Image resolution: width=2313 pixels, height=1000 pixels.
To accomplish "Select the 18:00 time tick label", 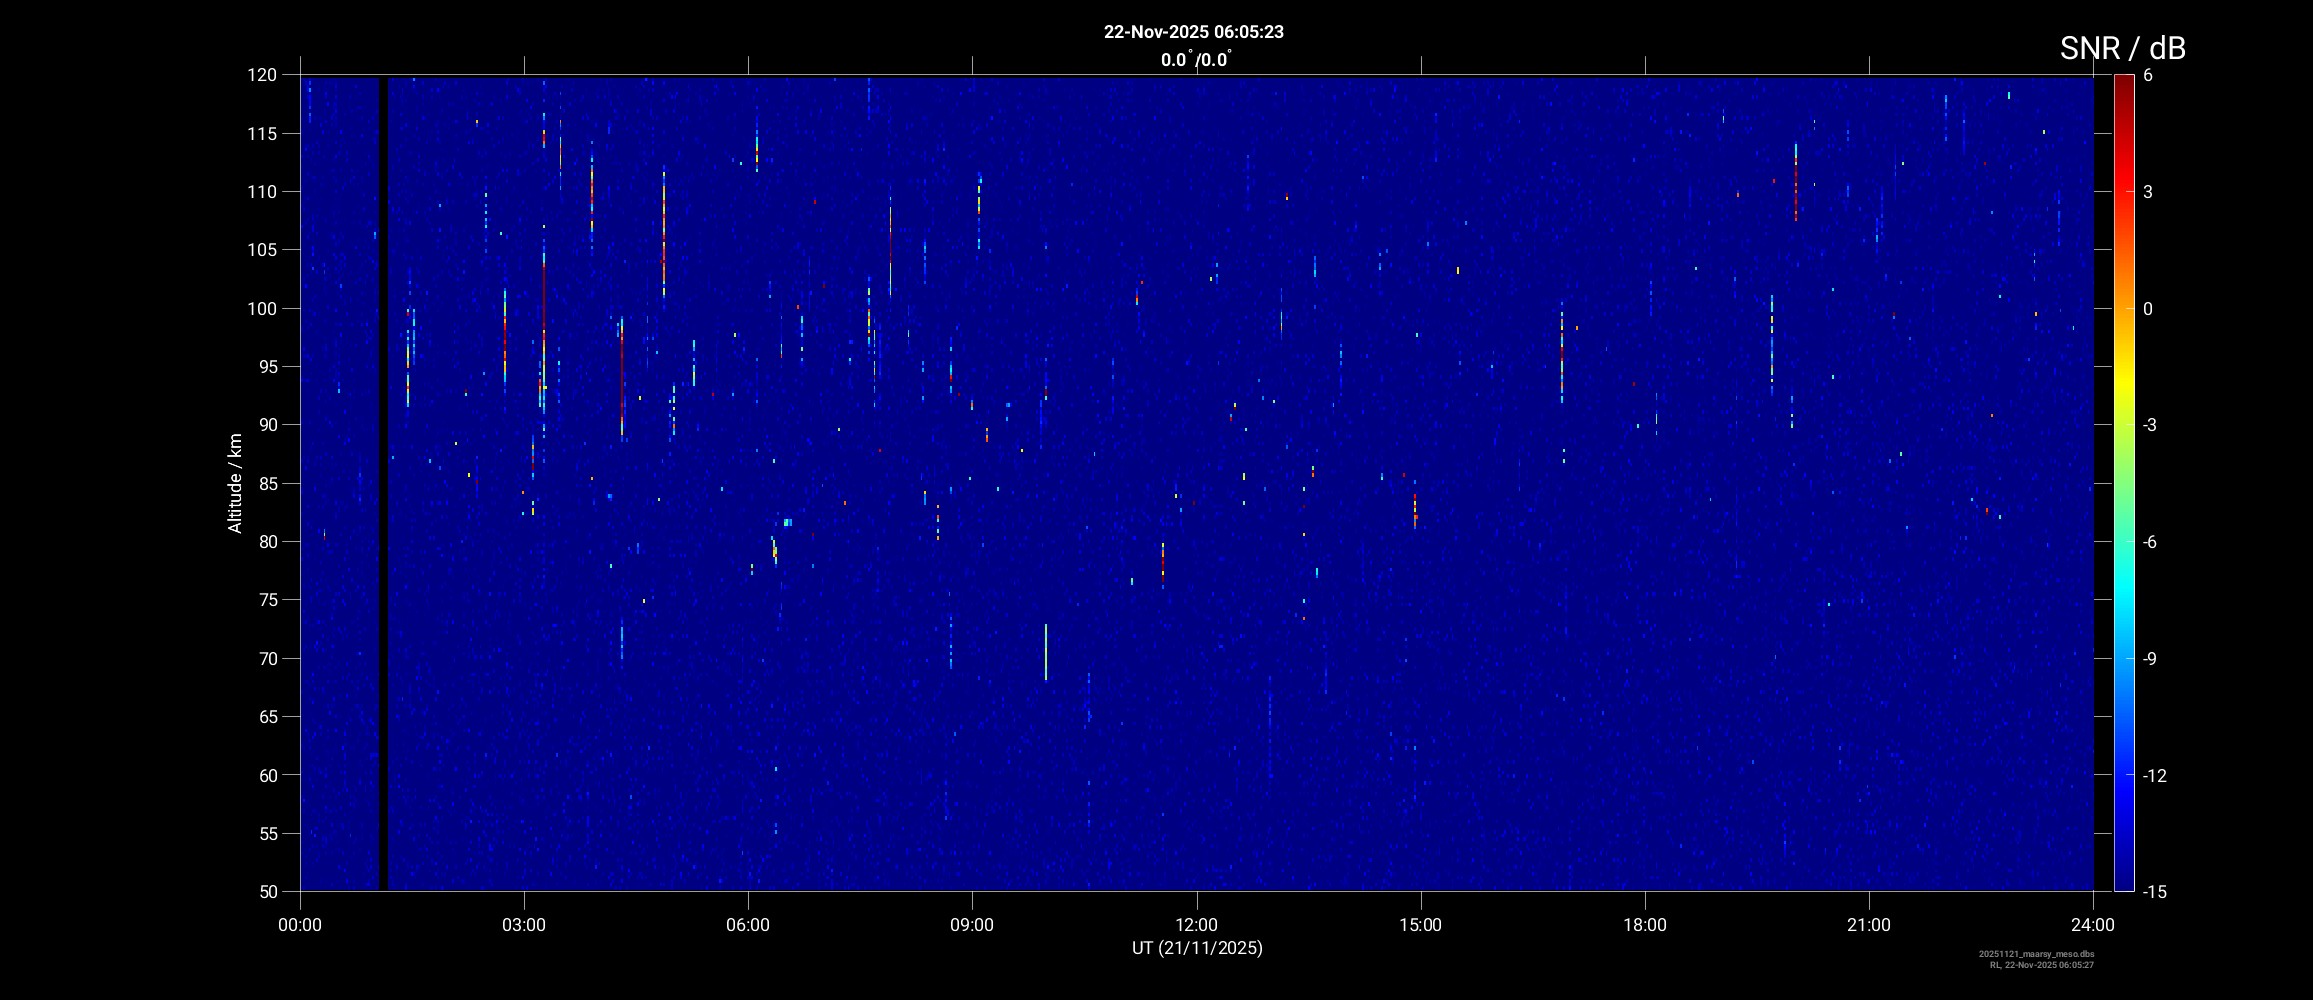I will [1644, 925].
